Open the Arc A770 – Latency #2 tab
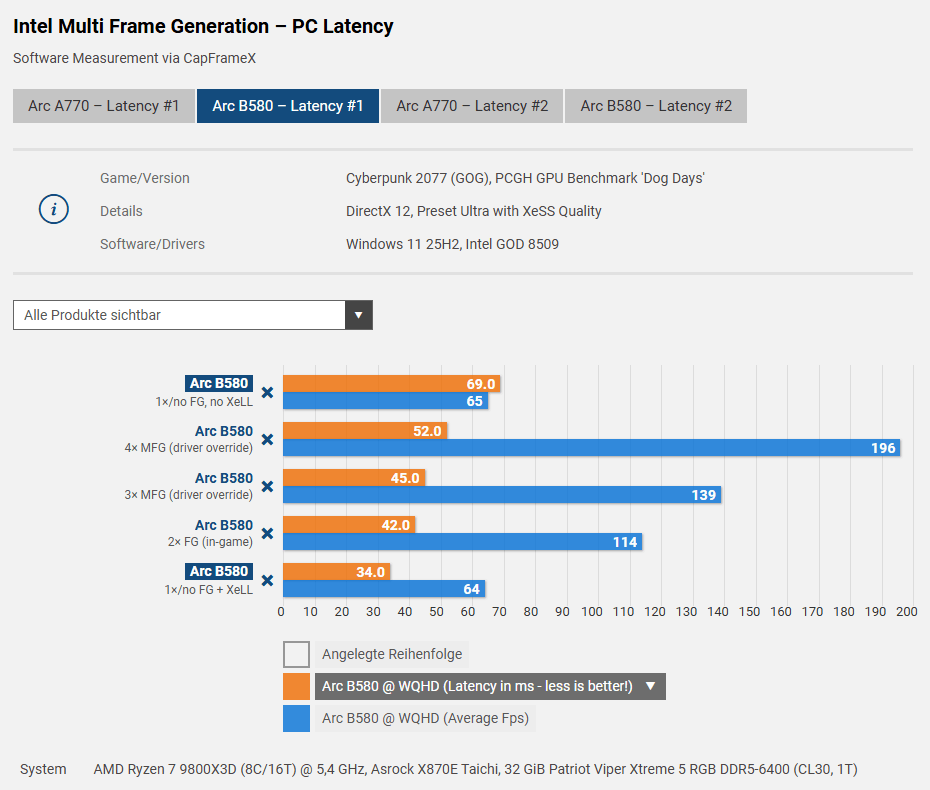Screen dimensions: 930x790 click(472, 106)
